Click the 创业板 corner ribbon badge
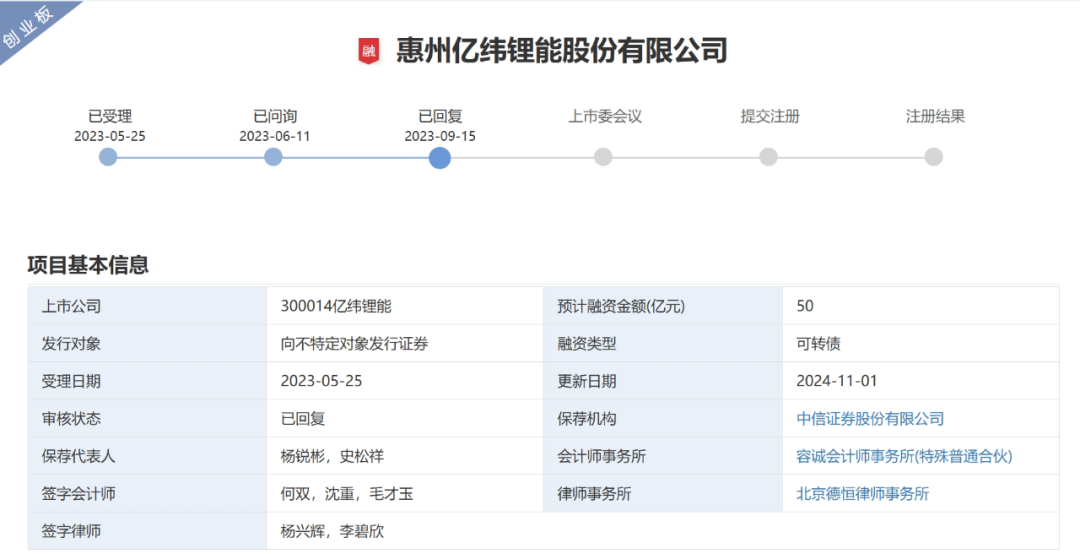 (x=28, y=28)
